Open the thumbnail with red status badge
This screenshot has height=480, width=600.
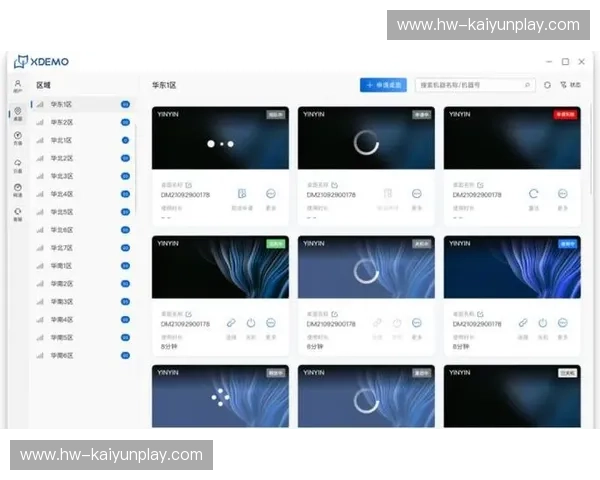click(512, 138)
